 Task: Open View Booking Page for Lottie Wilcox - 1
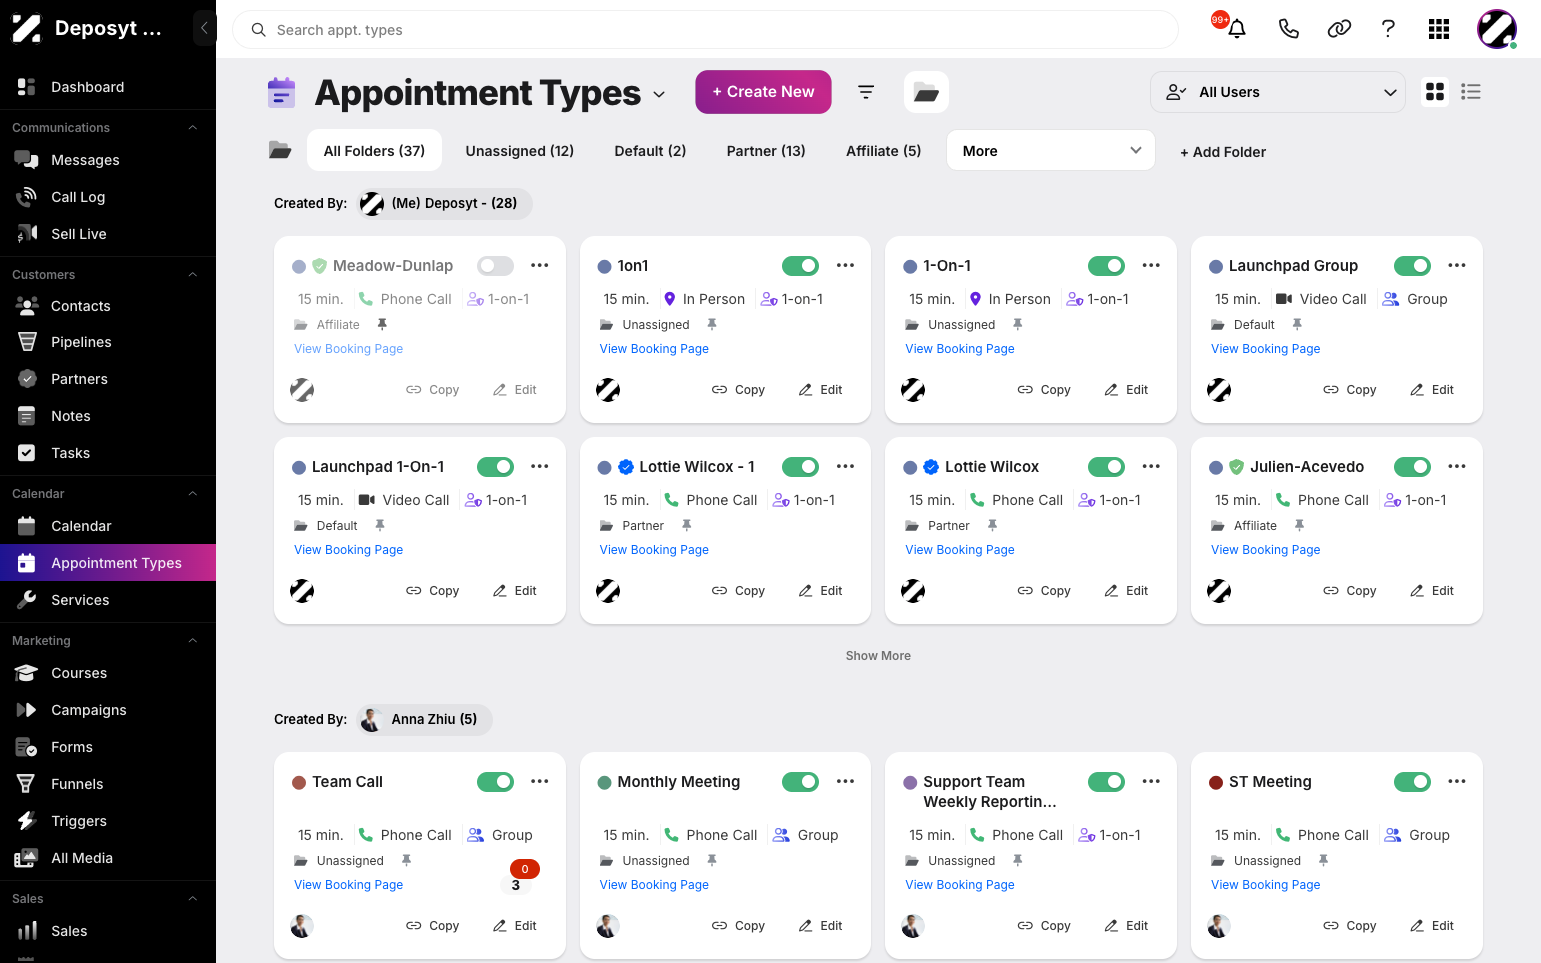(654, 550)
